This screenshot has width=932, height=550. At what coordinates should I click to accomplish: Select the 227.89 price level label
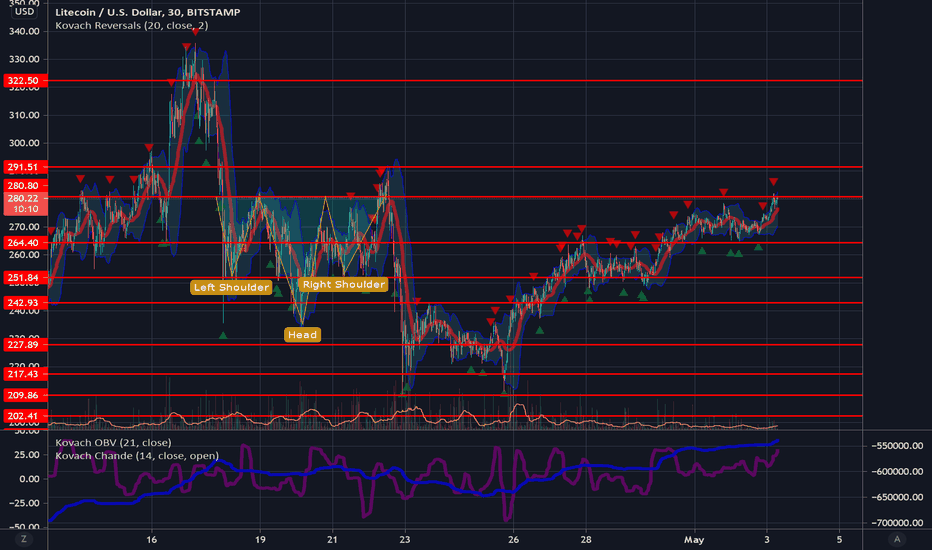tap(24, 345)
